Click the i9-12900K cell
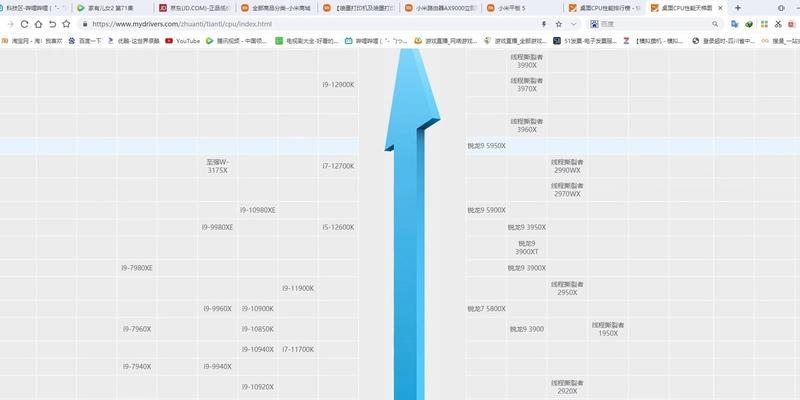800x400 pixels. pos(338,85)
